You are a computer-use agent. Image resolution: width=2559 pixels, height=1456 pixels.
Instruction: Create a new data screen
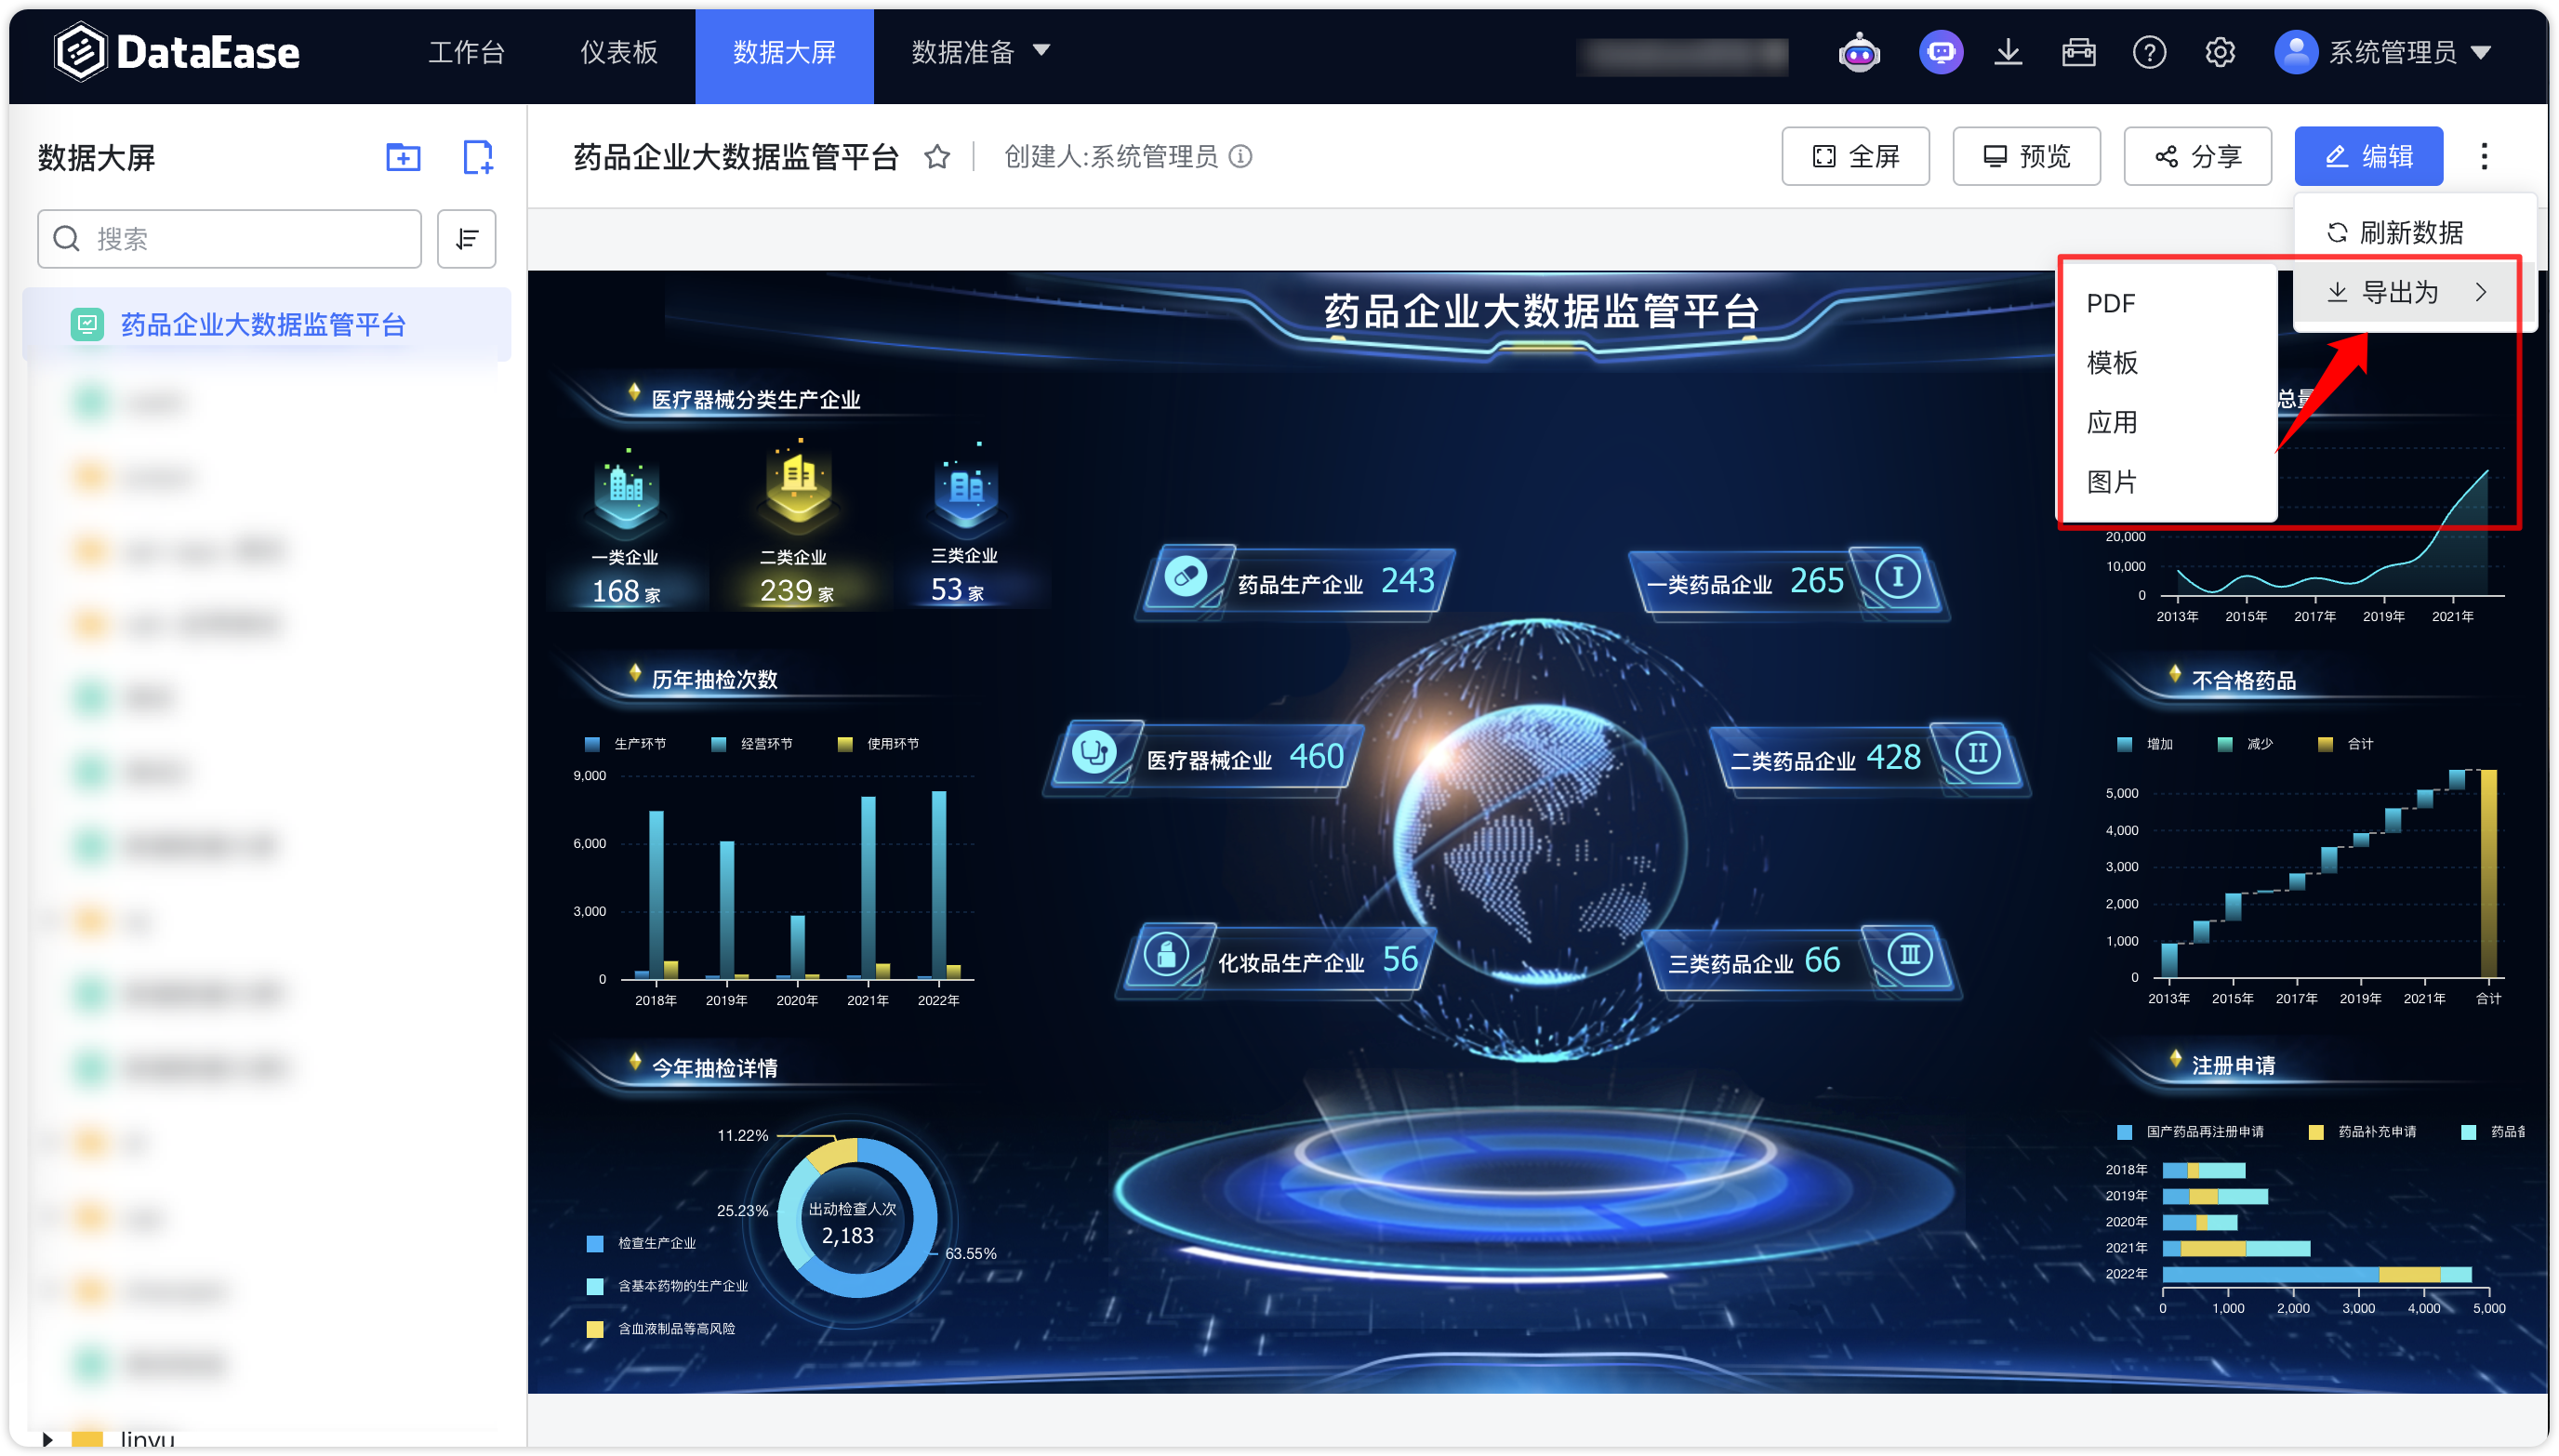pyautogui.click(x=477, y=157)
